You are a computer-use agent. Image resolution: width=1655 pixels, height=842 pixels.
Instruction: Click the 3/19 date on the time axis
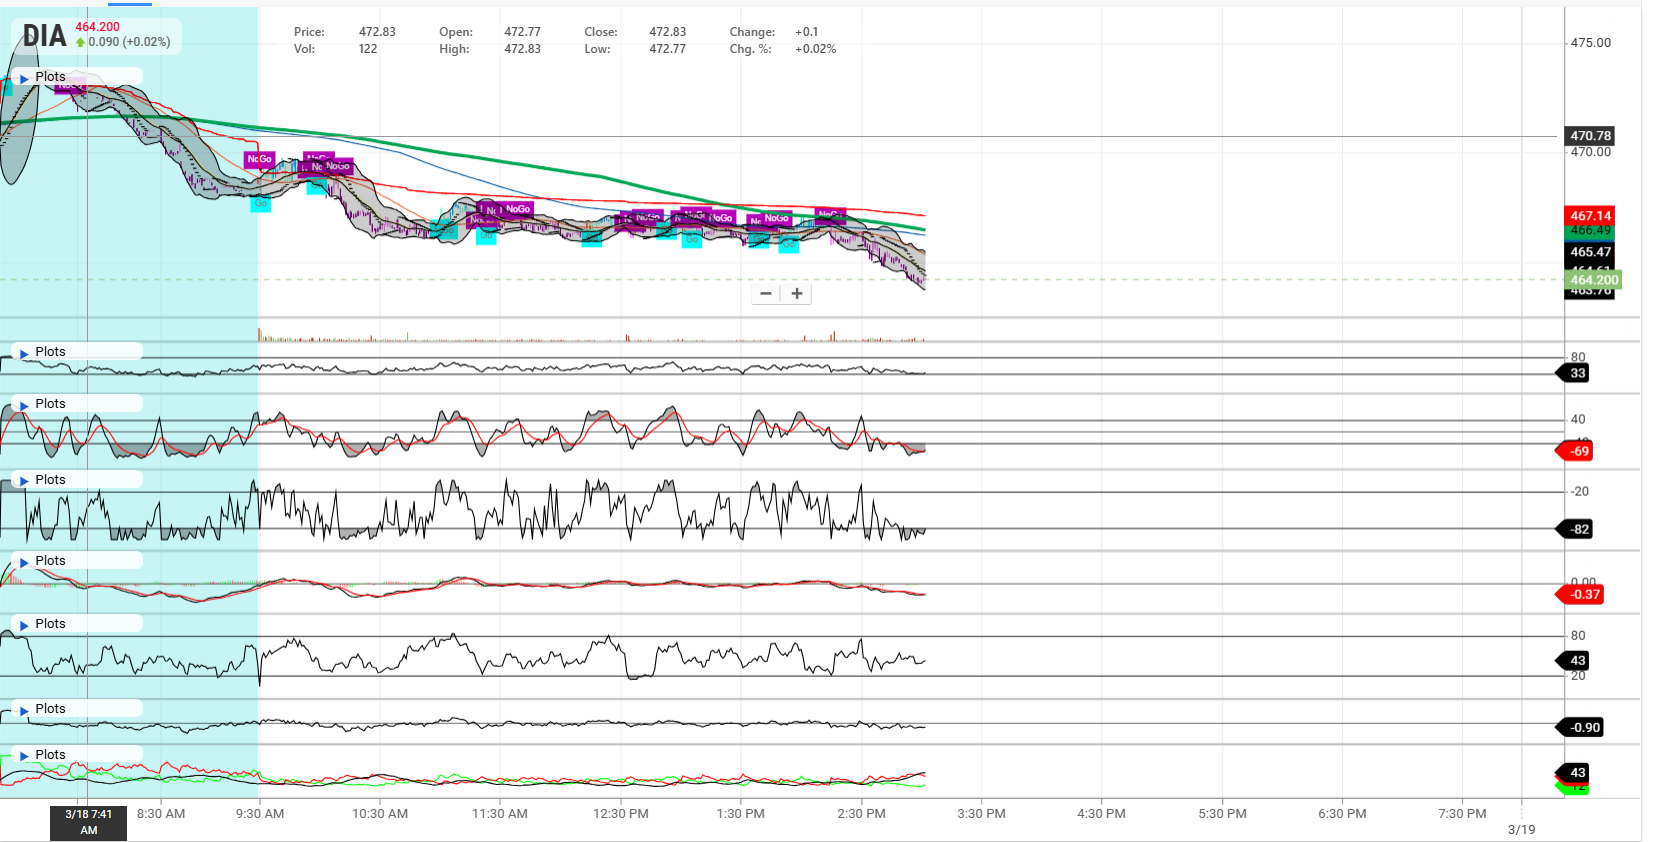(x=1521, y=829)
